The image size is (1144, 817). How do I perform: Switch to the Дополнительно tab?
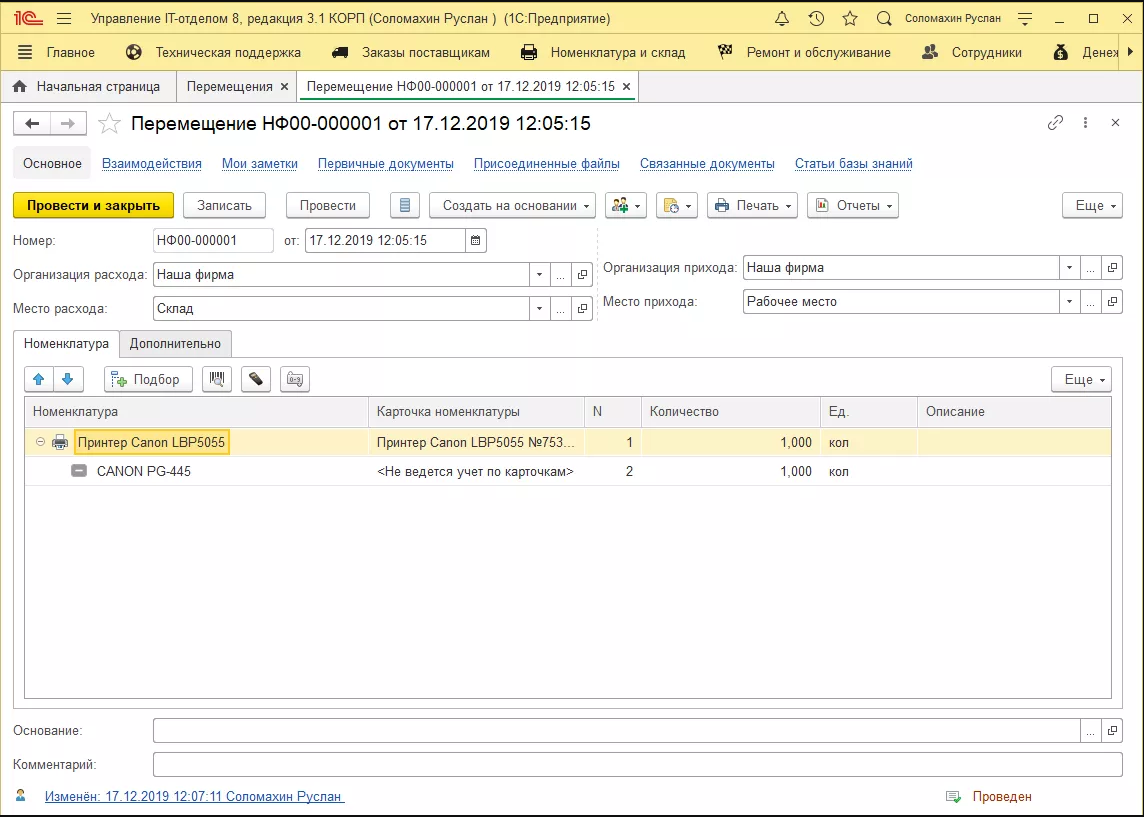(175, 344)
